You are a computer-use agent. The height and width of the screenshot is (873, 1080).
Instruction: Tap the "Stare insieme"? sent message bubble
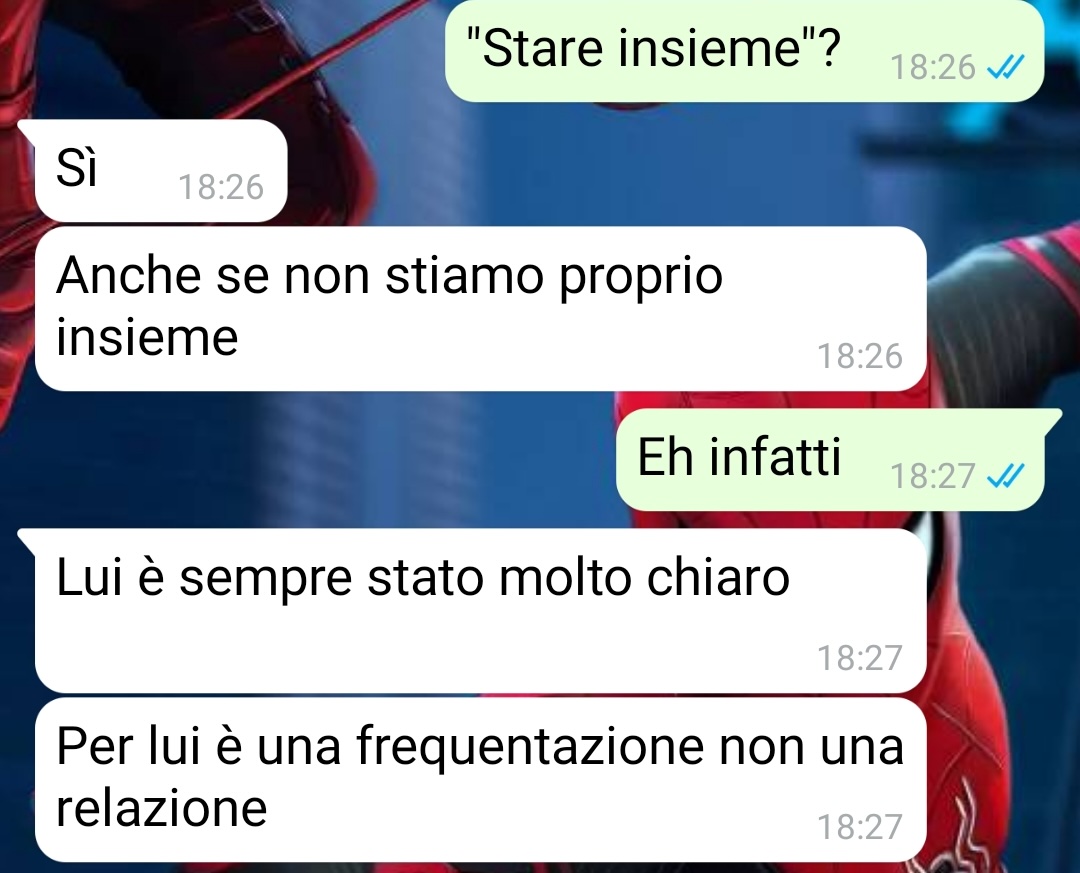pos(745,52)
